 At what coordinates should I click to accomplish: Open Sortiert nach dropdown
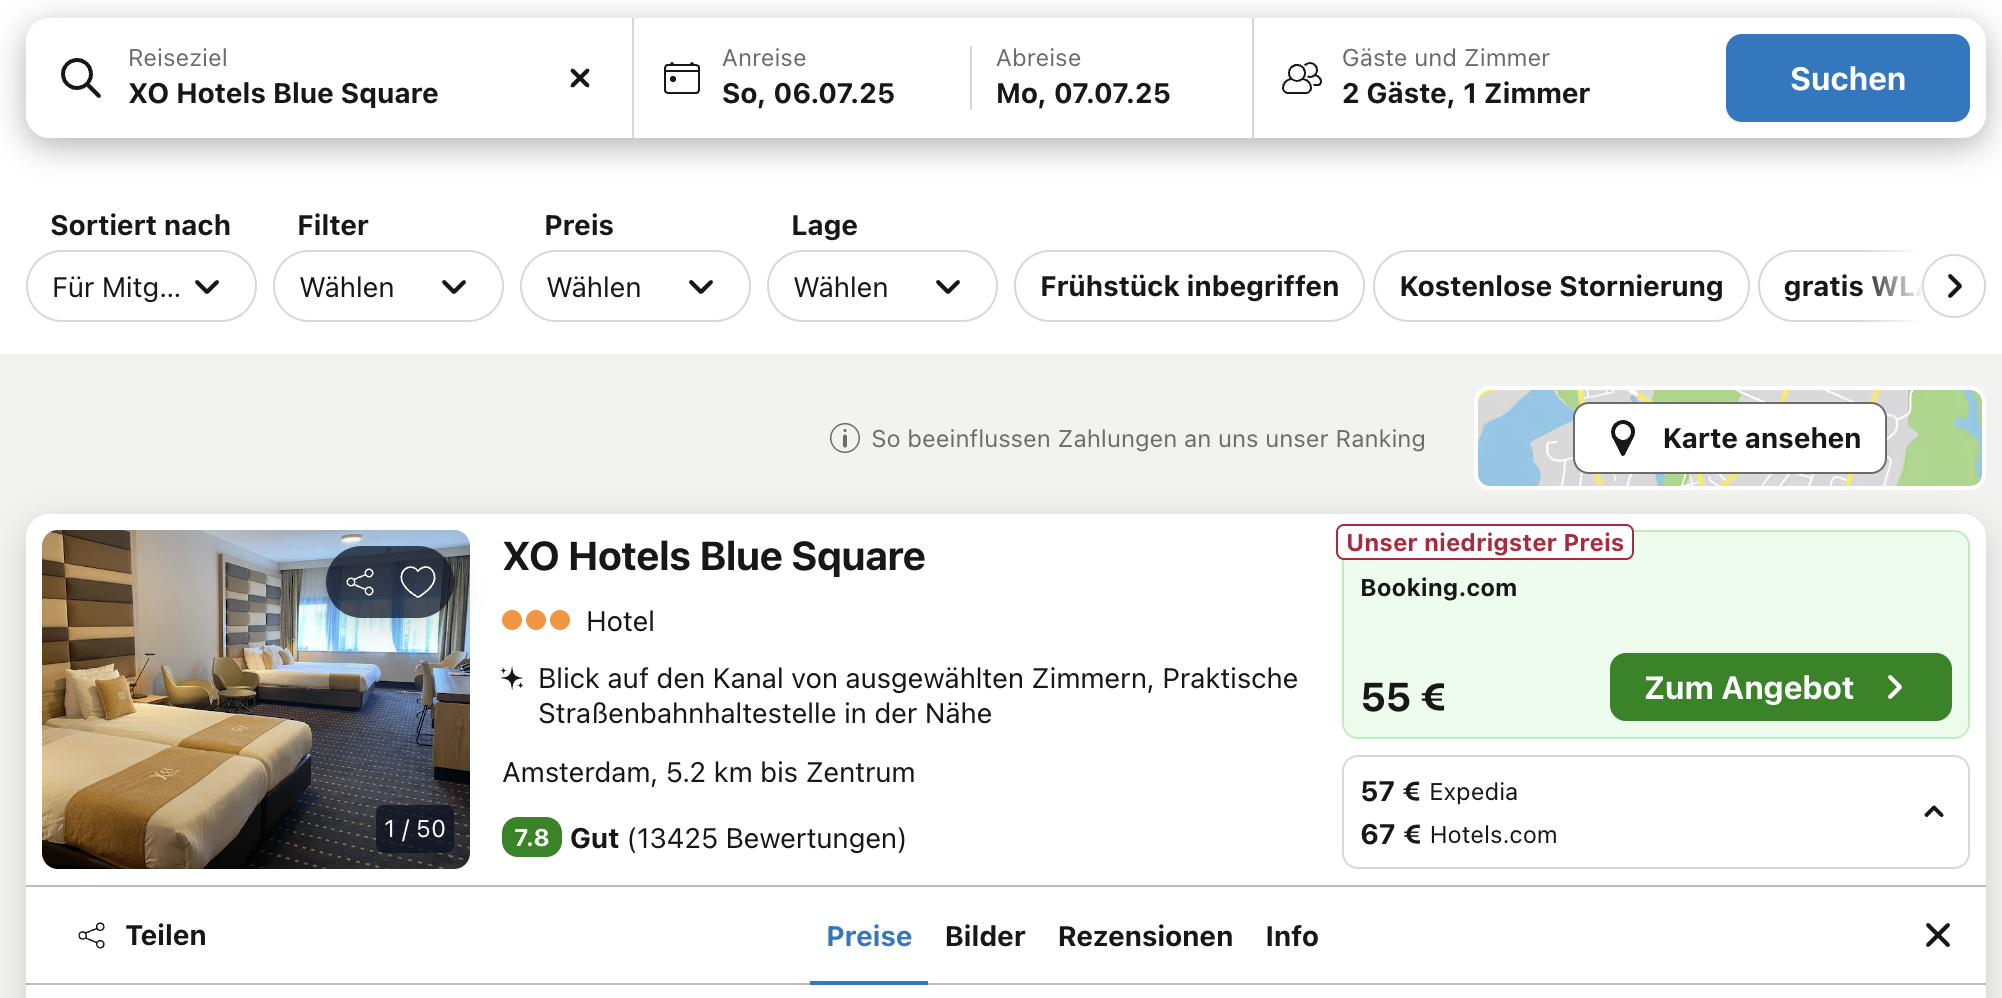click(x=141, y=287)
